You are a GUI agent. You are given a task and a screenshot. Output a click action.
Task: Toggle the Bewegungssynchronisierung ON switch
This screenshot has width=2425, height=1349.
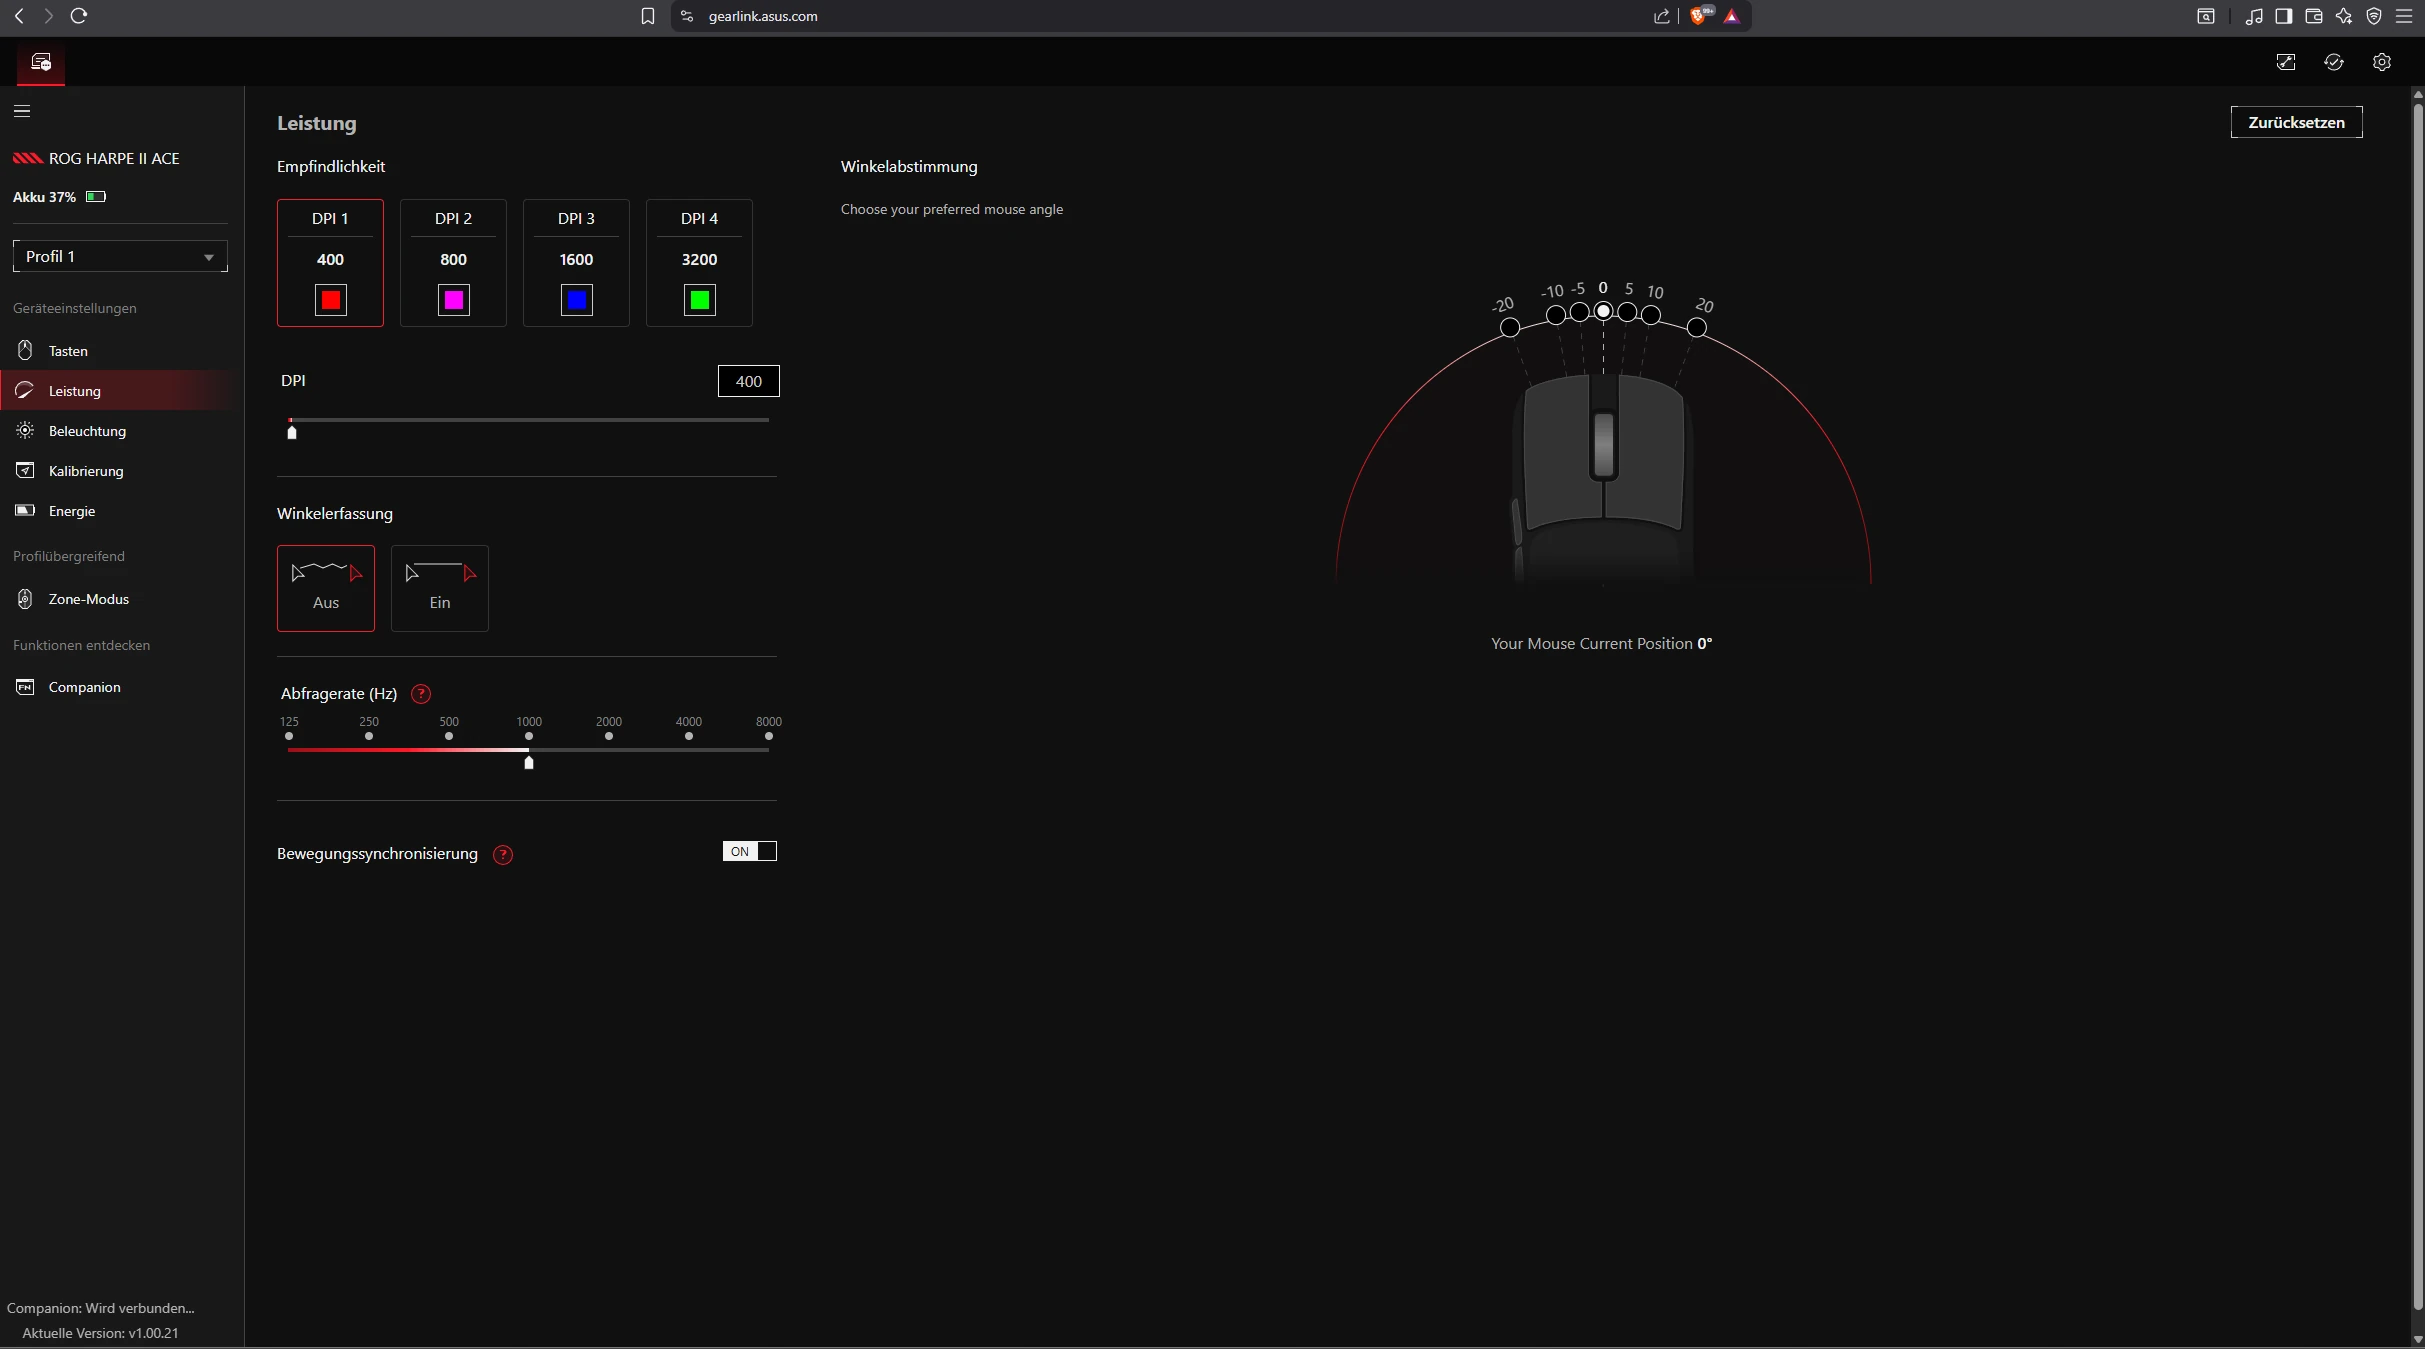pos(749,852)
